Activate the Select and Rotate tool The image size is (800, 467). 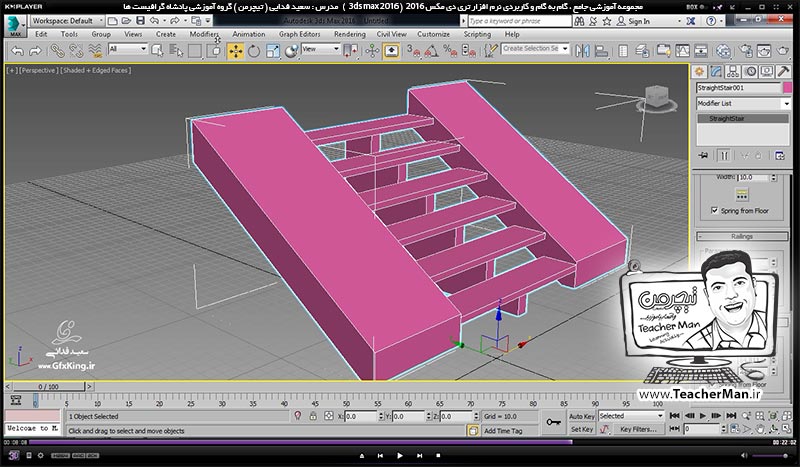coord(254,51)
